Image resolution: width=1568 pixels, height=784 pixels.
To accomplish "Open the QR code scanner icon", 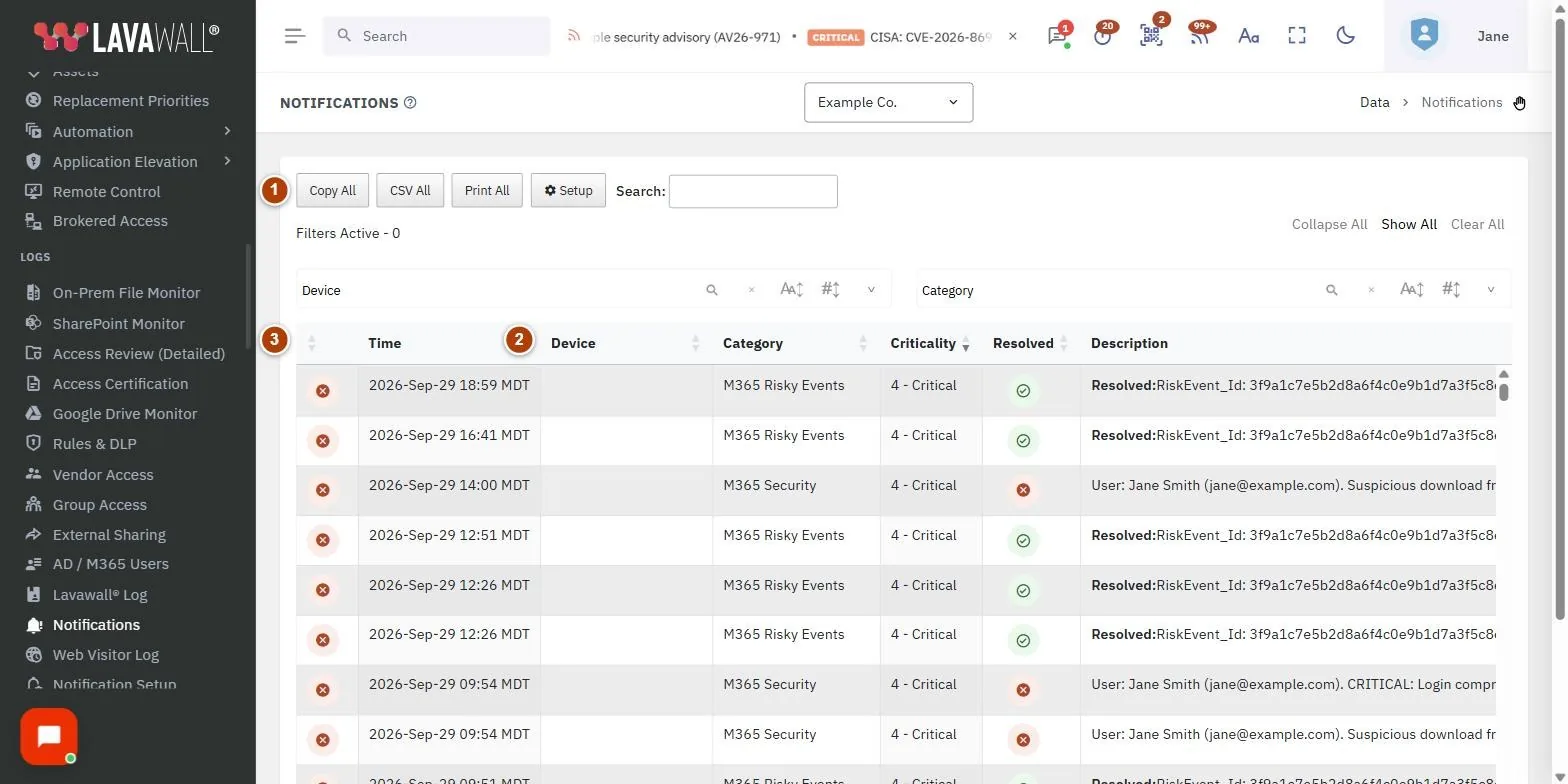I will (x=1151, y=36).
